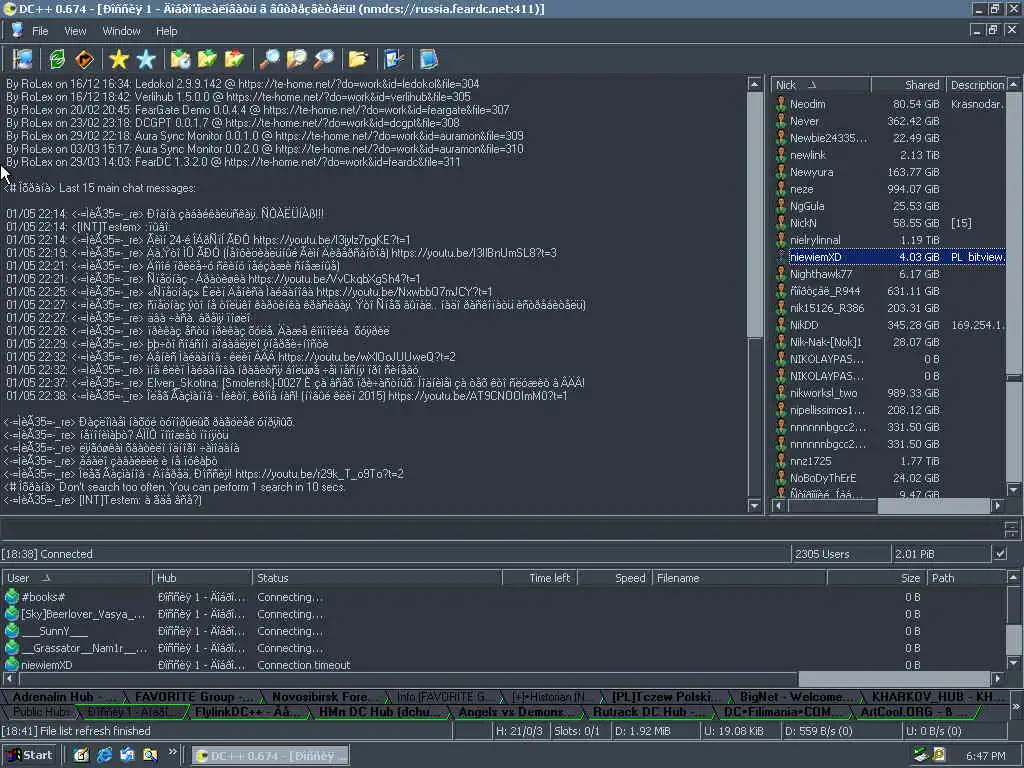Click the green Reconnect toolbar icon
This screenshot has height=768, width=1024.
point(57,59)
